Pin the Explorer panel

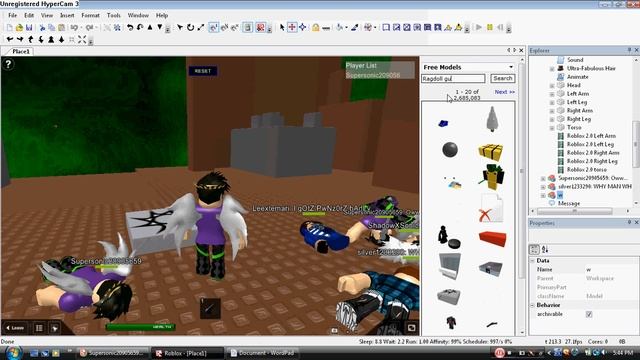point(629,50)
